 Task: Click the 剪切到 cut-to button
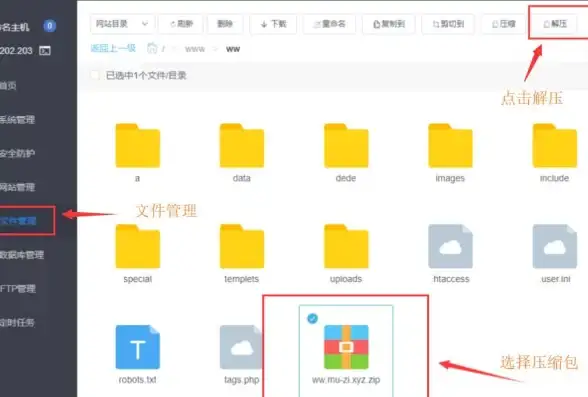click(x=448, y=24)
